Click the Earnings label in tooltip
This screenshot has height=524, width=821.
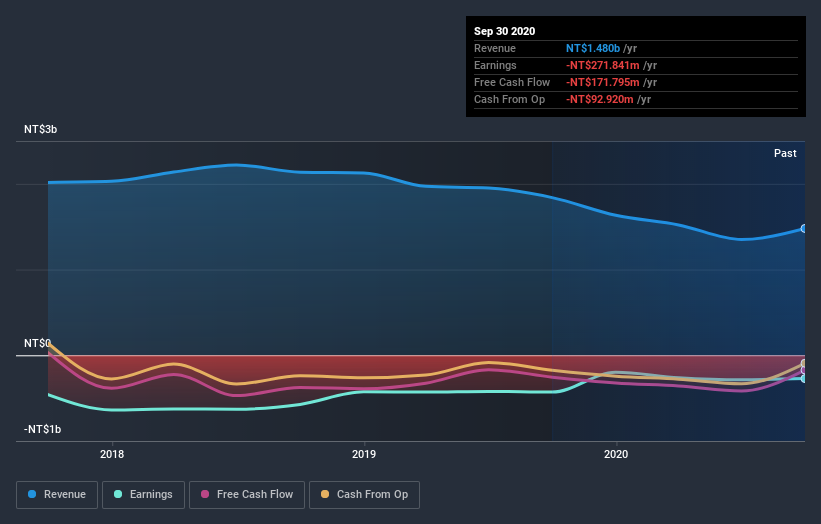495,65
